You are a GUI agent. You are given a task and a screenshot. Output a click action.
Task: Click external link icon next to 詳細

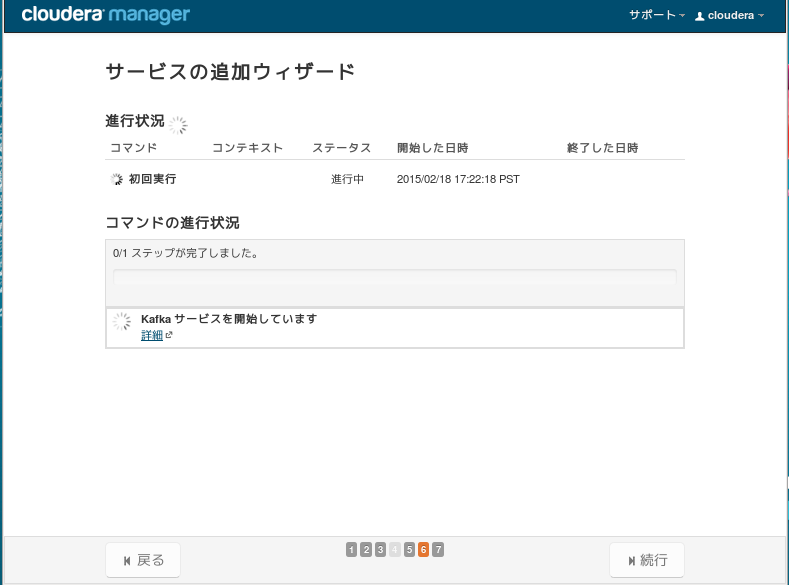click(169, 335)
